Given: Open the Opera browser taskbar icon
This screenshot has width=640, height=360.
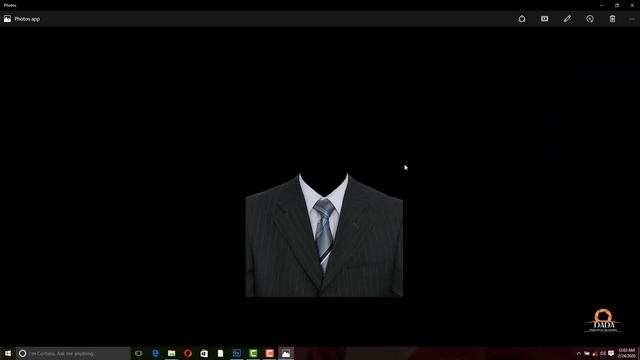Looking at the screenshot, I should point(188,353).
